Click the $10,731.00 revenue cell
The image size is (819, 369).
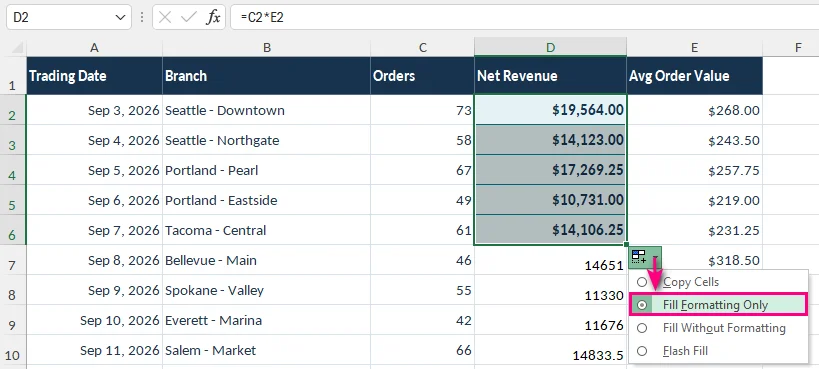click(x=551, y=200)
